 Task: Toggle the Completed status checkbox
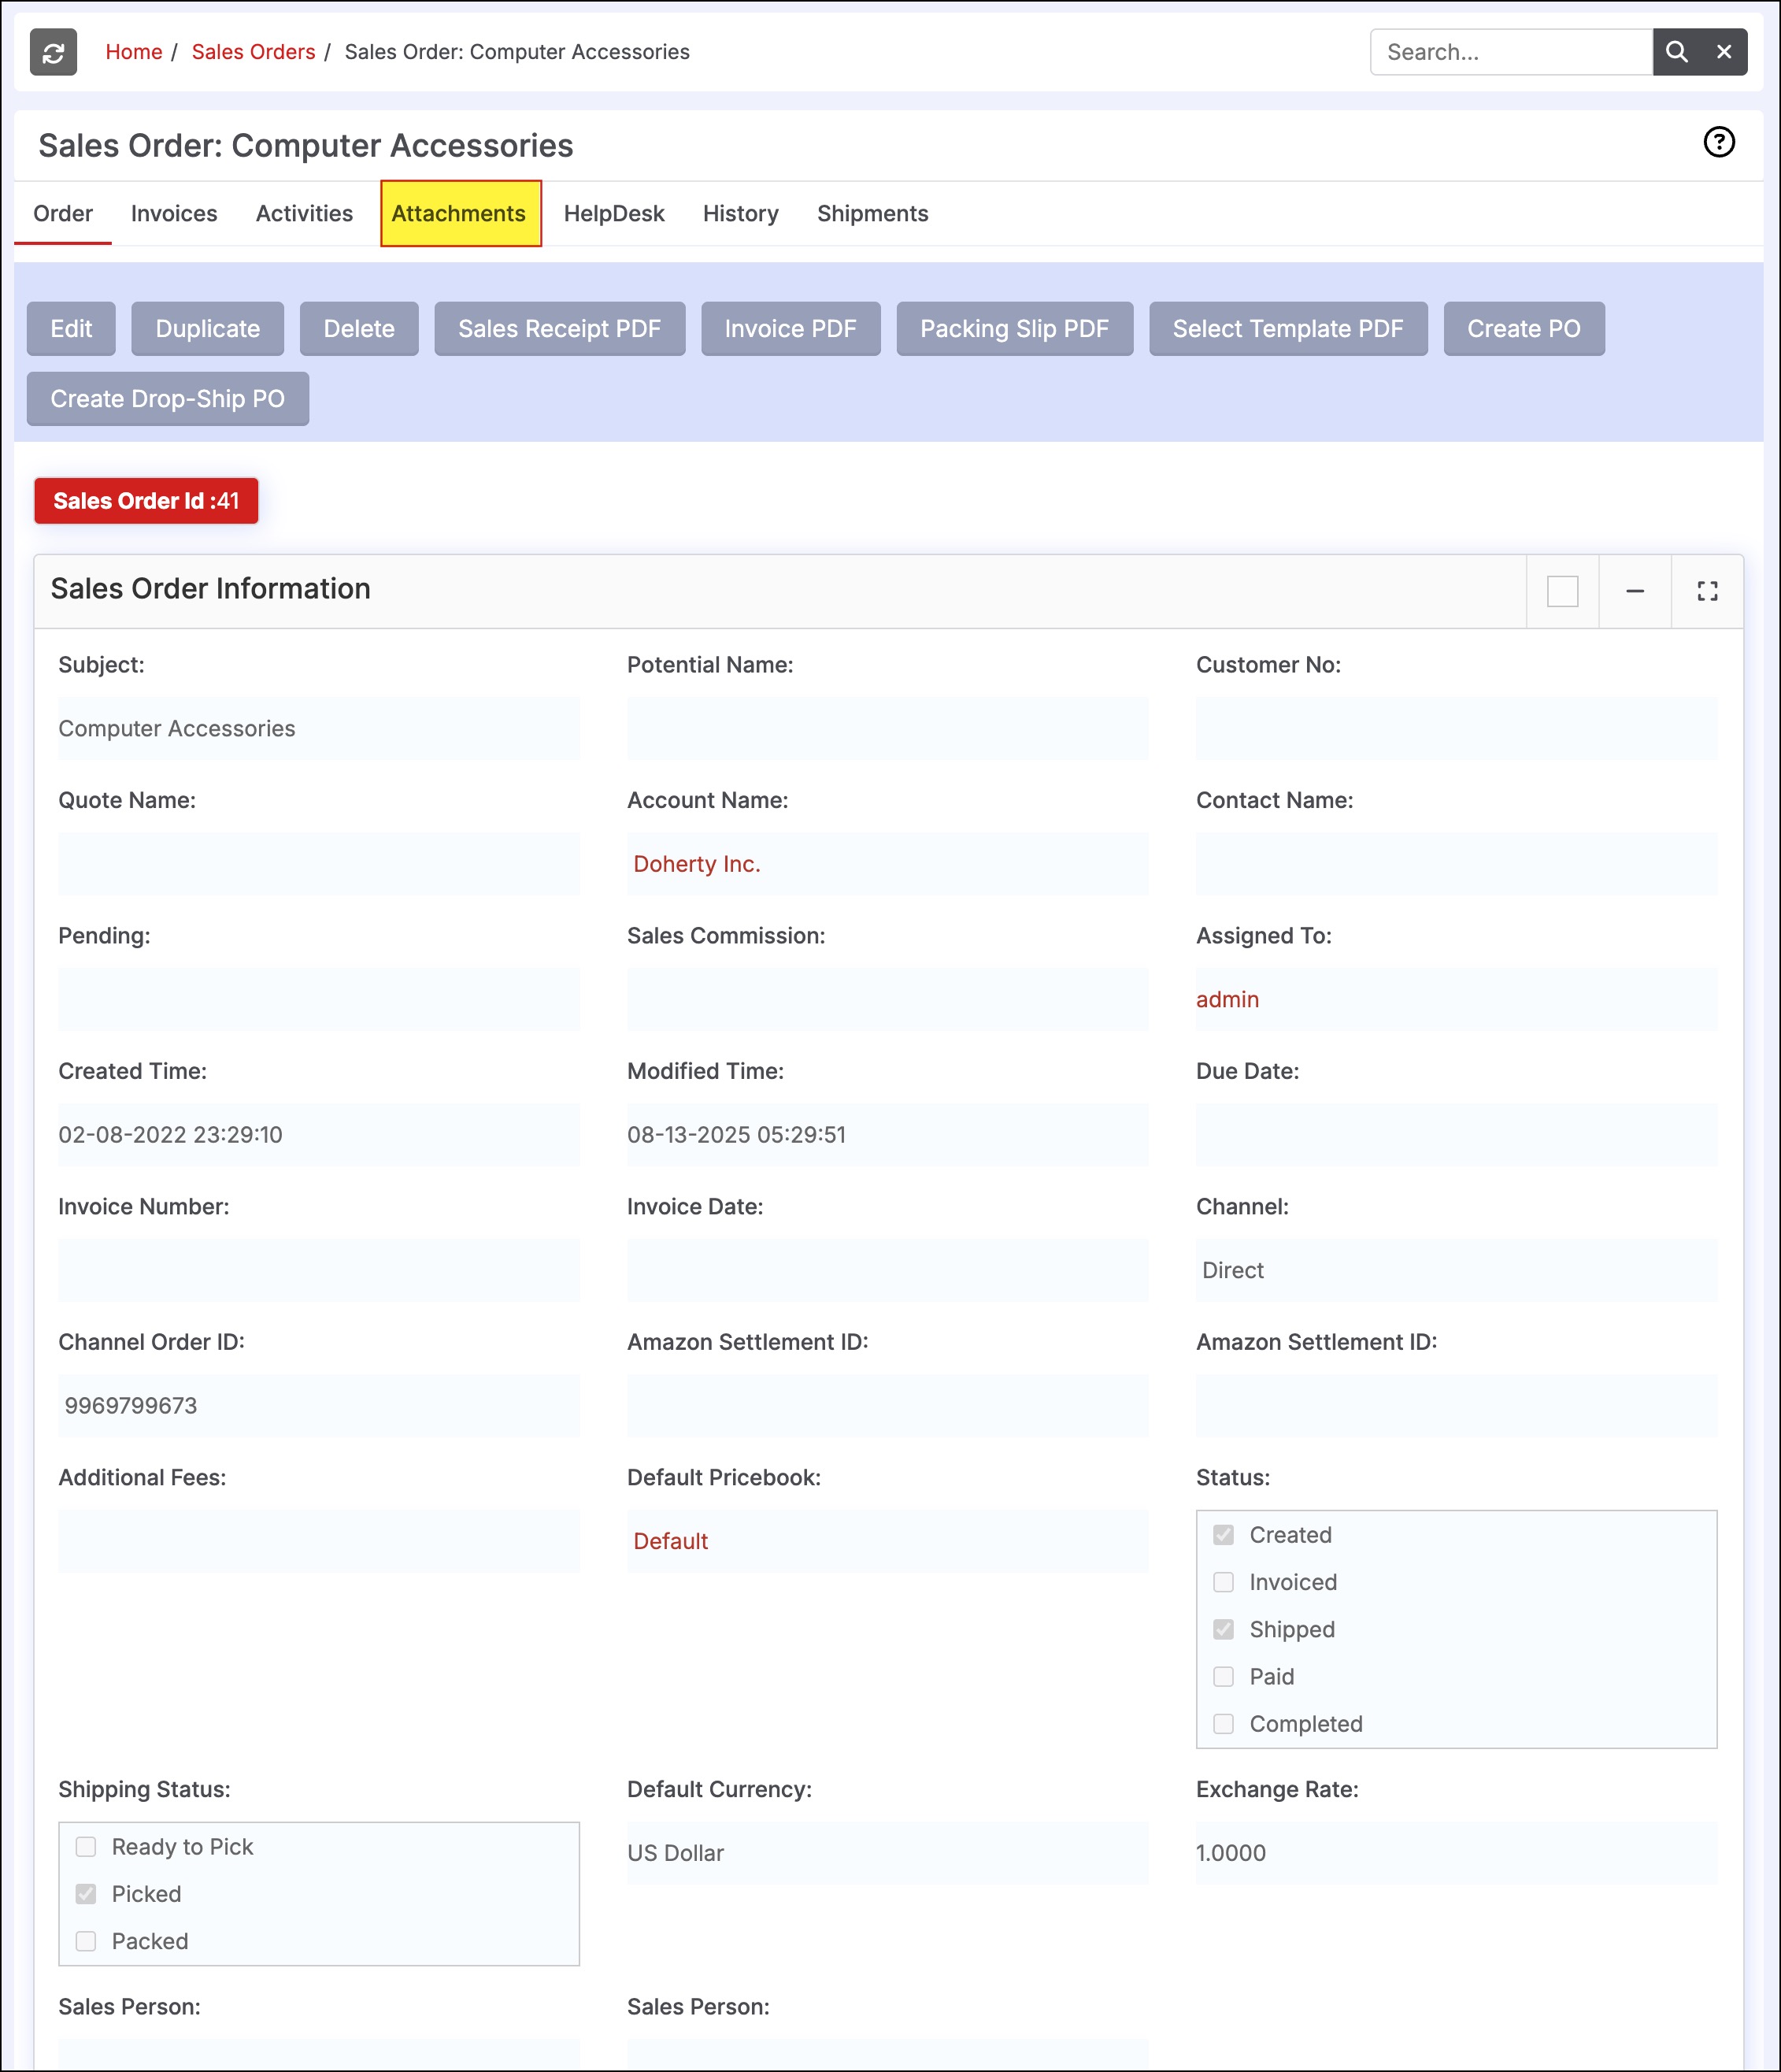point(1223,1724)
